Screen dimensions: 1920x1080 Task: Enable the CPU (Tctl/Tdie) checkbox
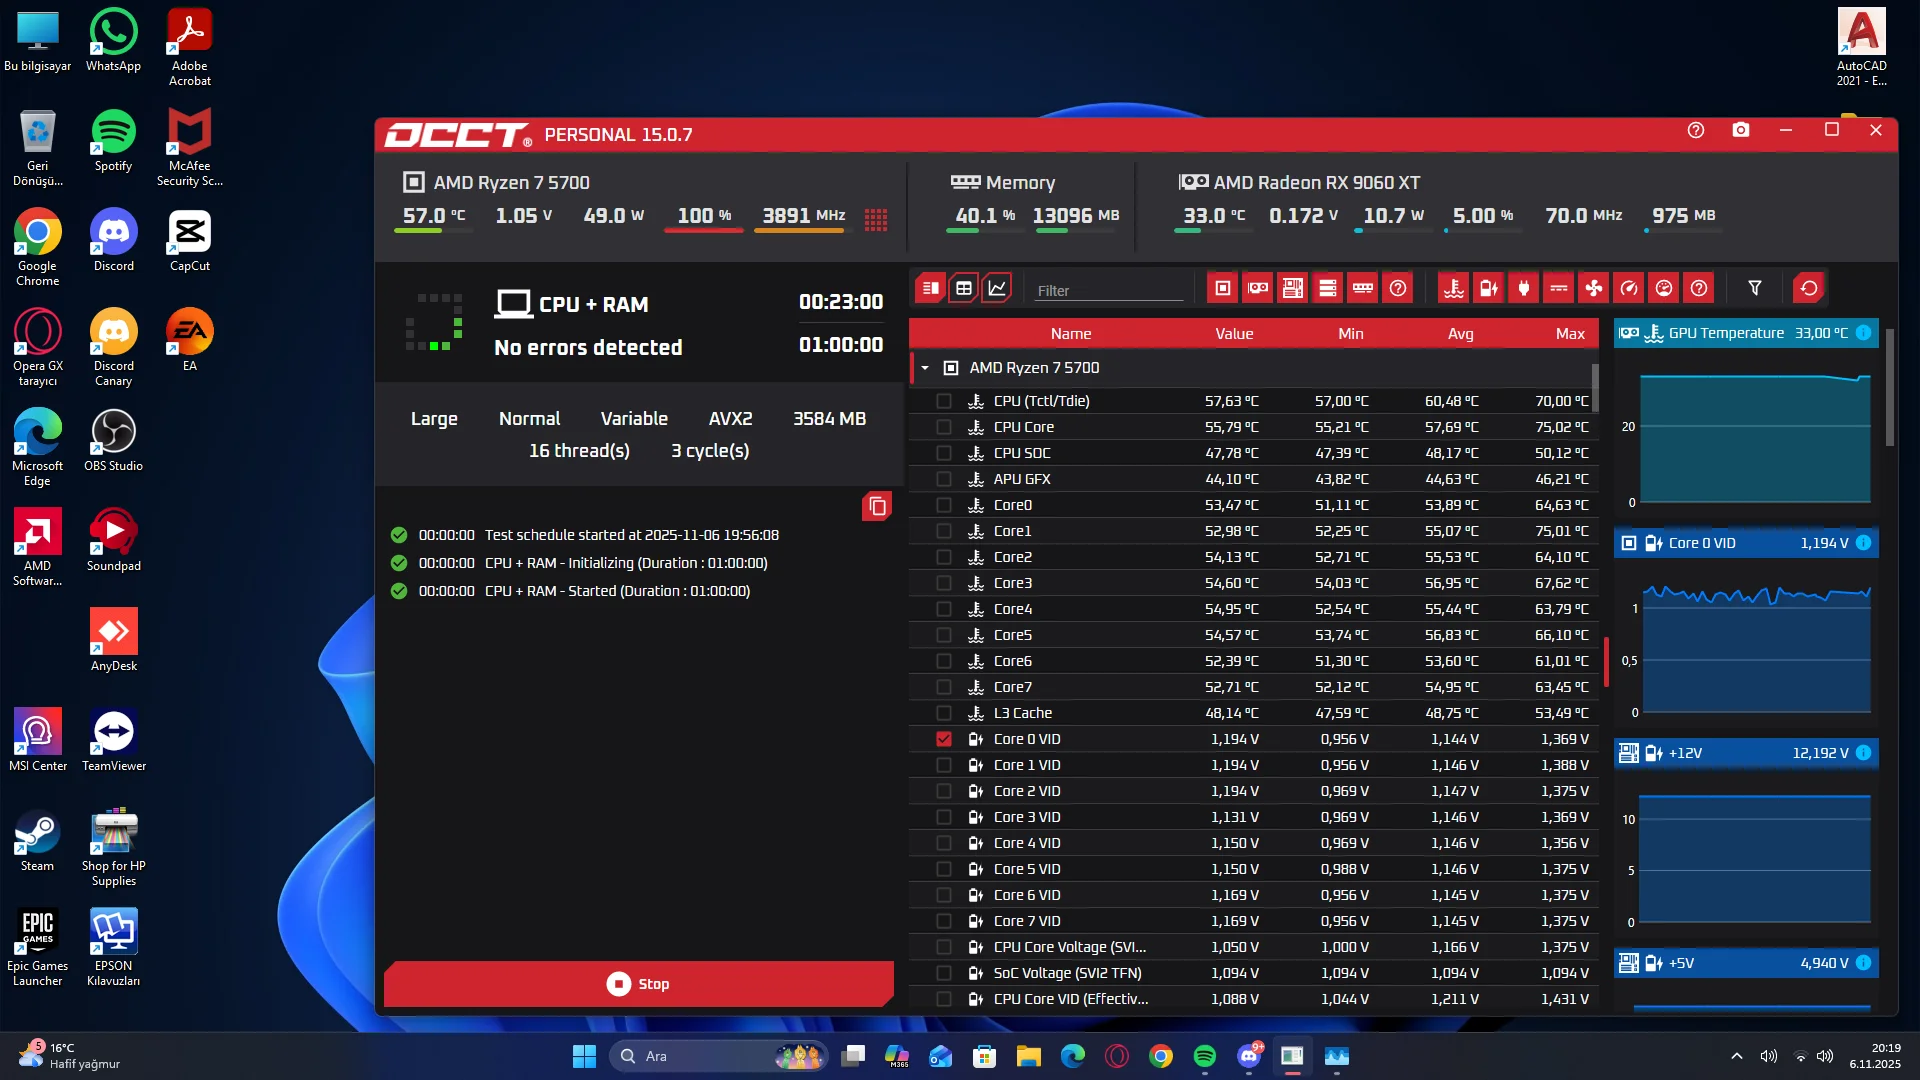pos(943,401)
